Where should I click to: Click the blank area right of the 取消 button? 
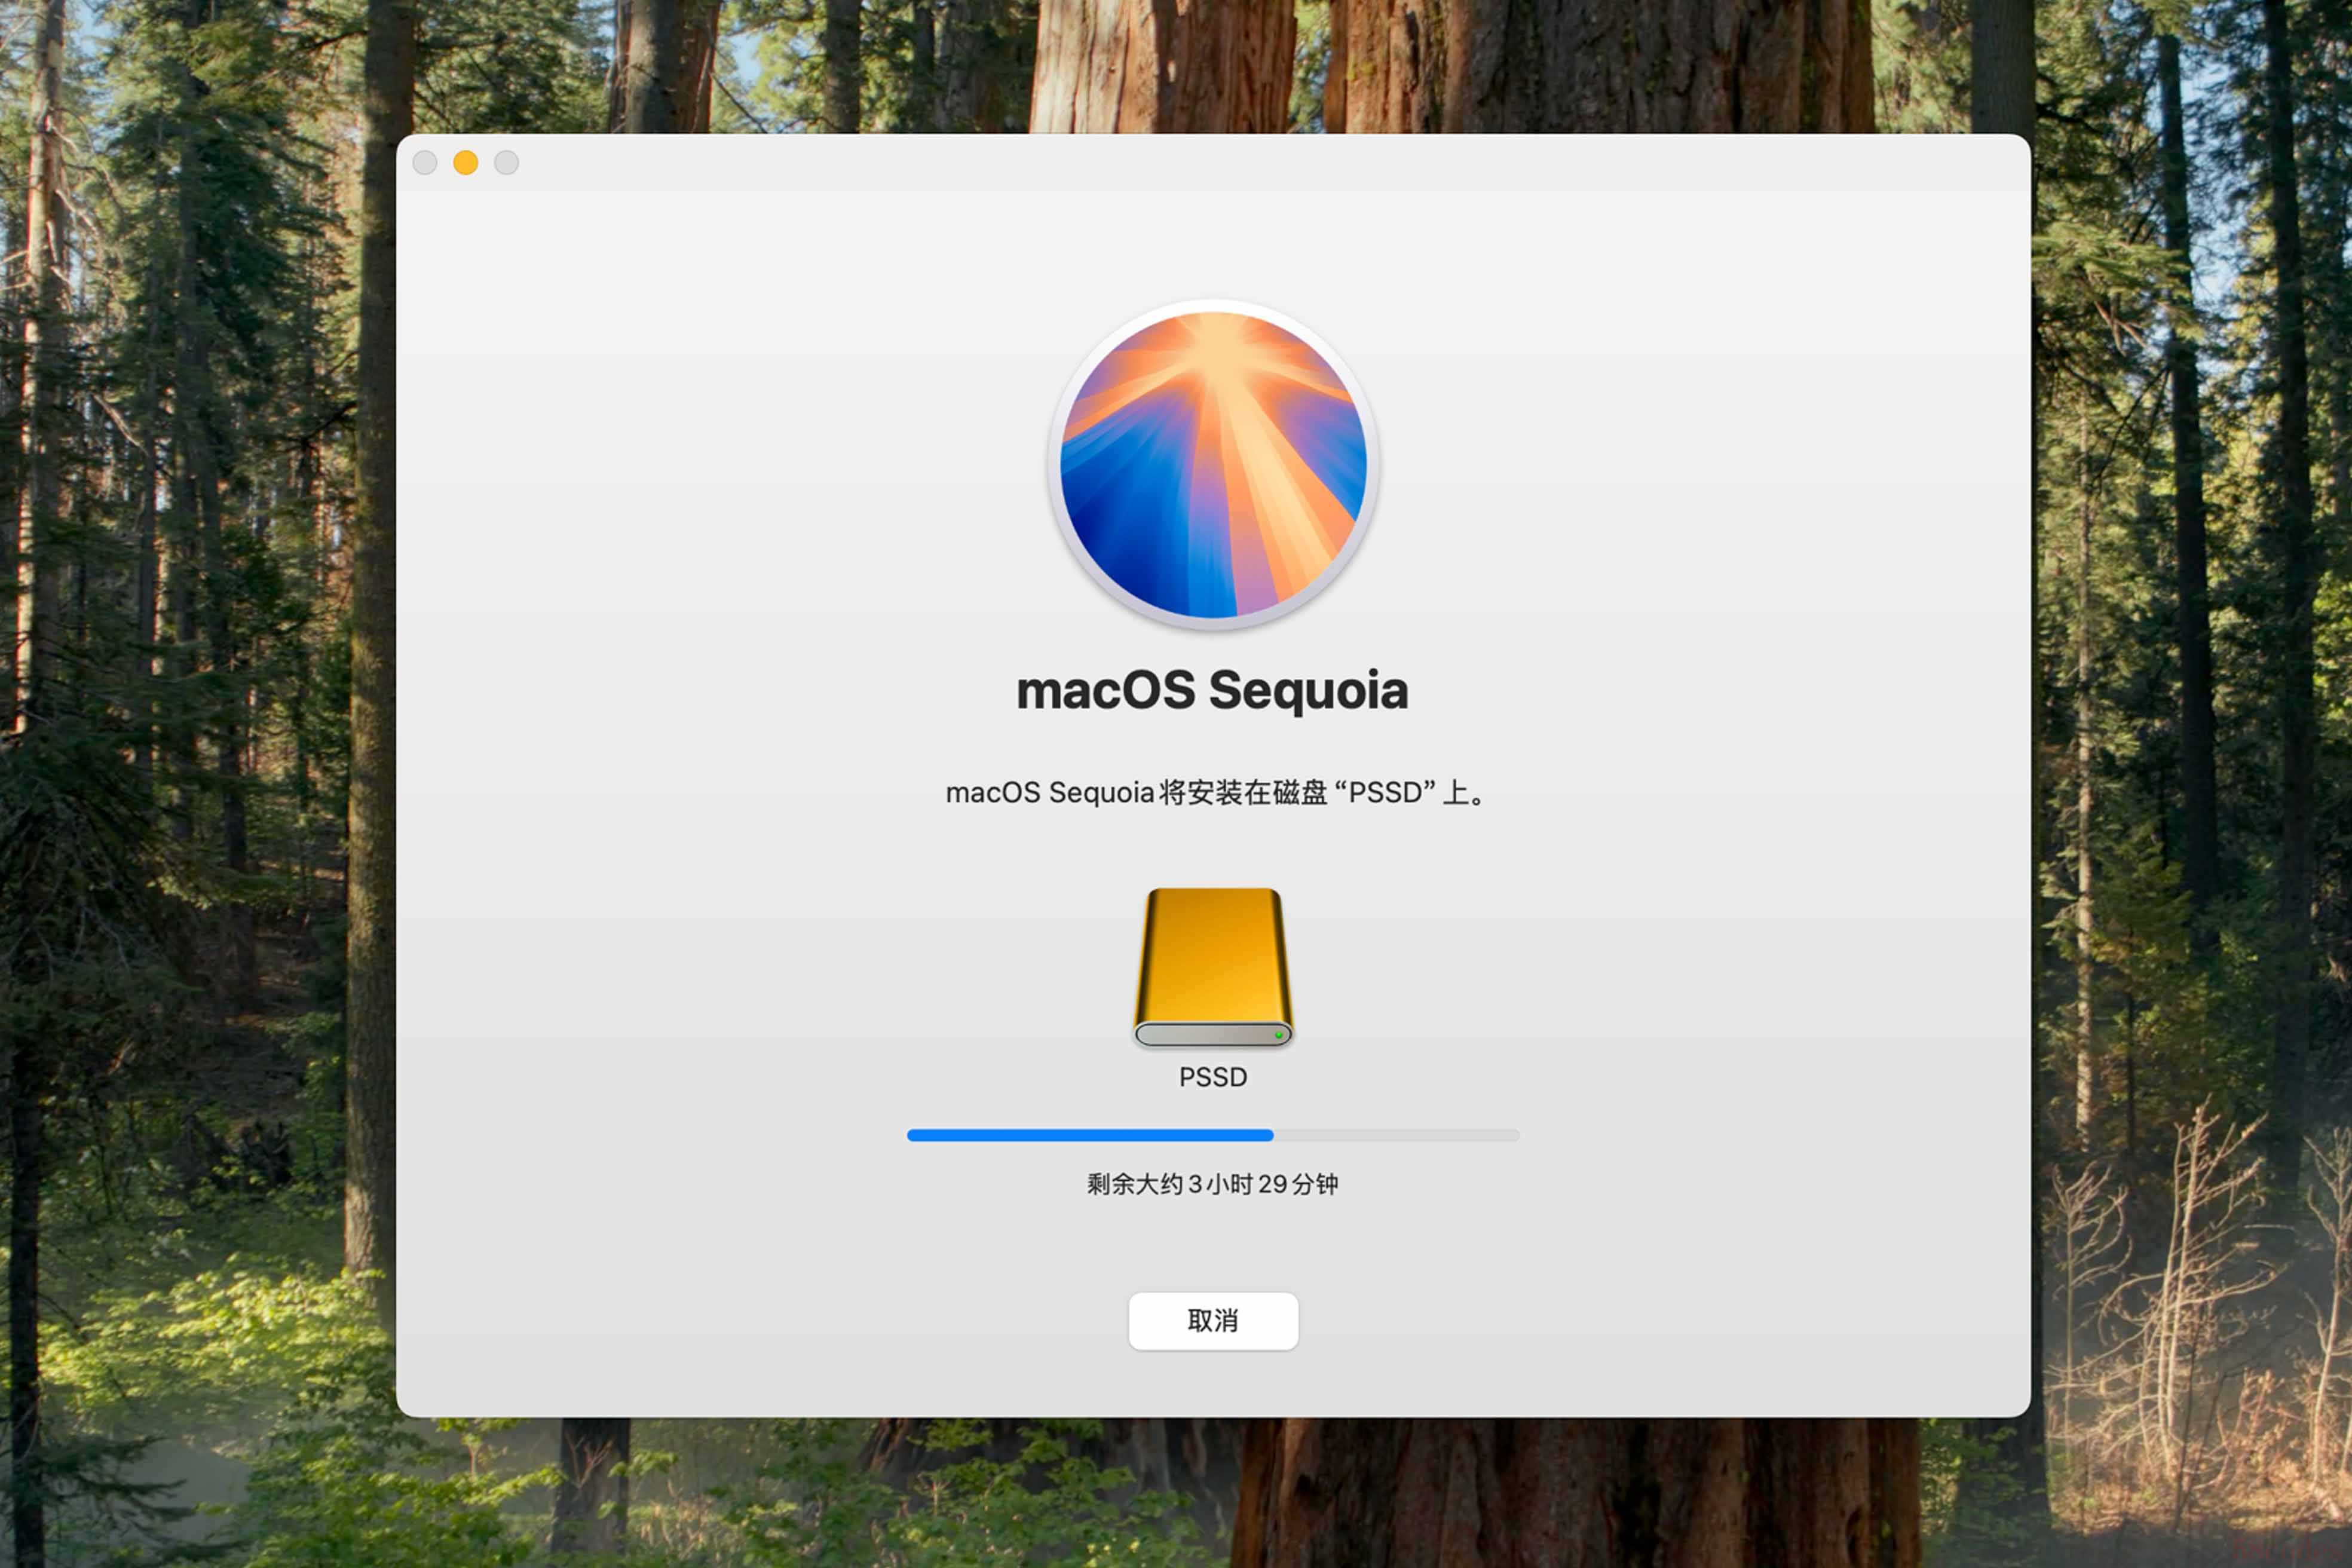click(1650, 1321)
